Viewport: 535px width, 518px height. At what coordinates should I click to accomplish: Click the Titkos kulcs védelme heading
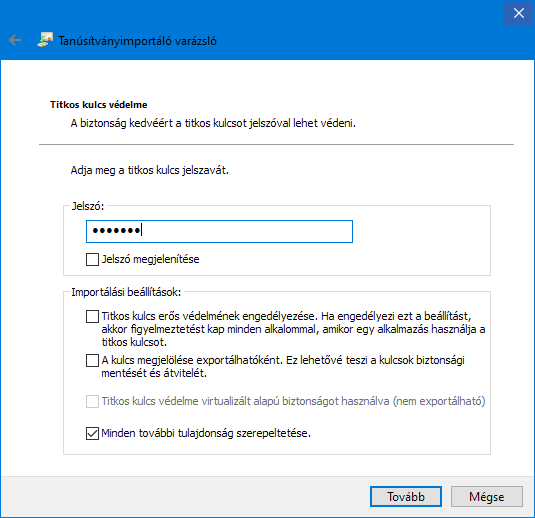(99, 104)
